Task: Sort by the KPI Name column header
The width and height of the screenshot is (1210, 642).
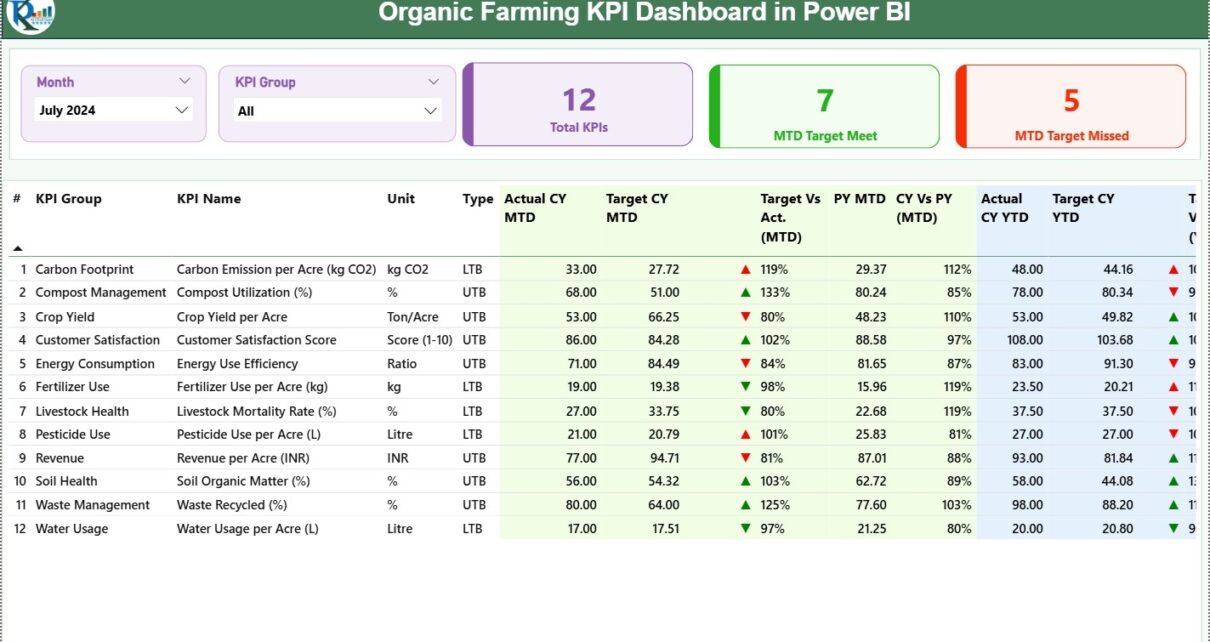Action: point(208,199)
